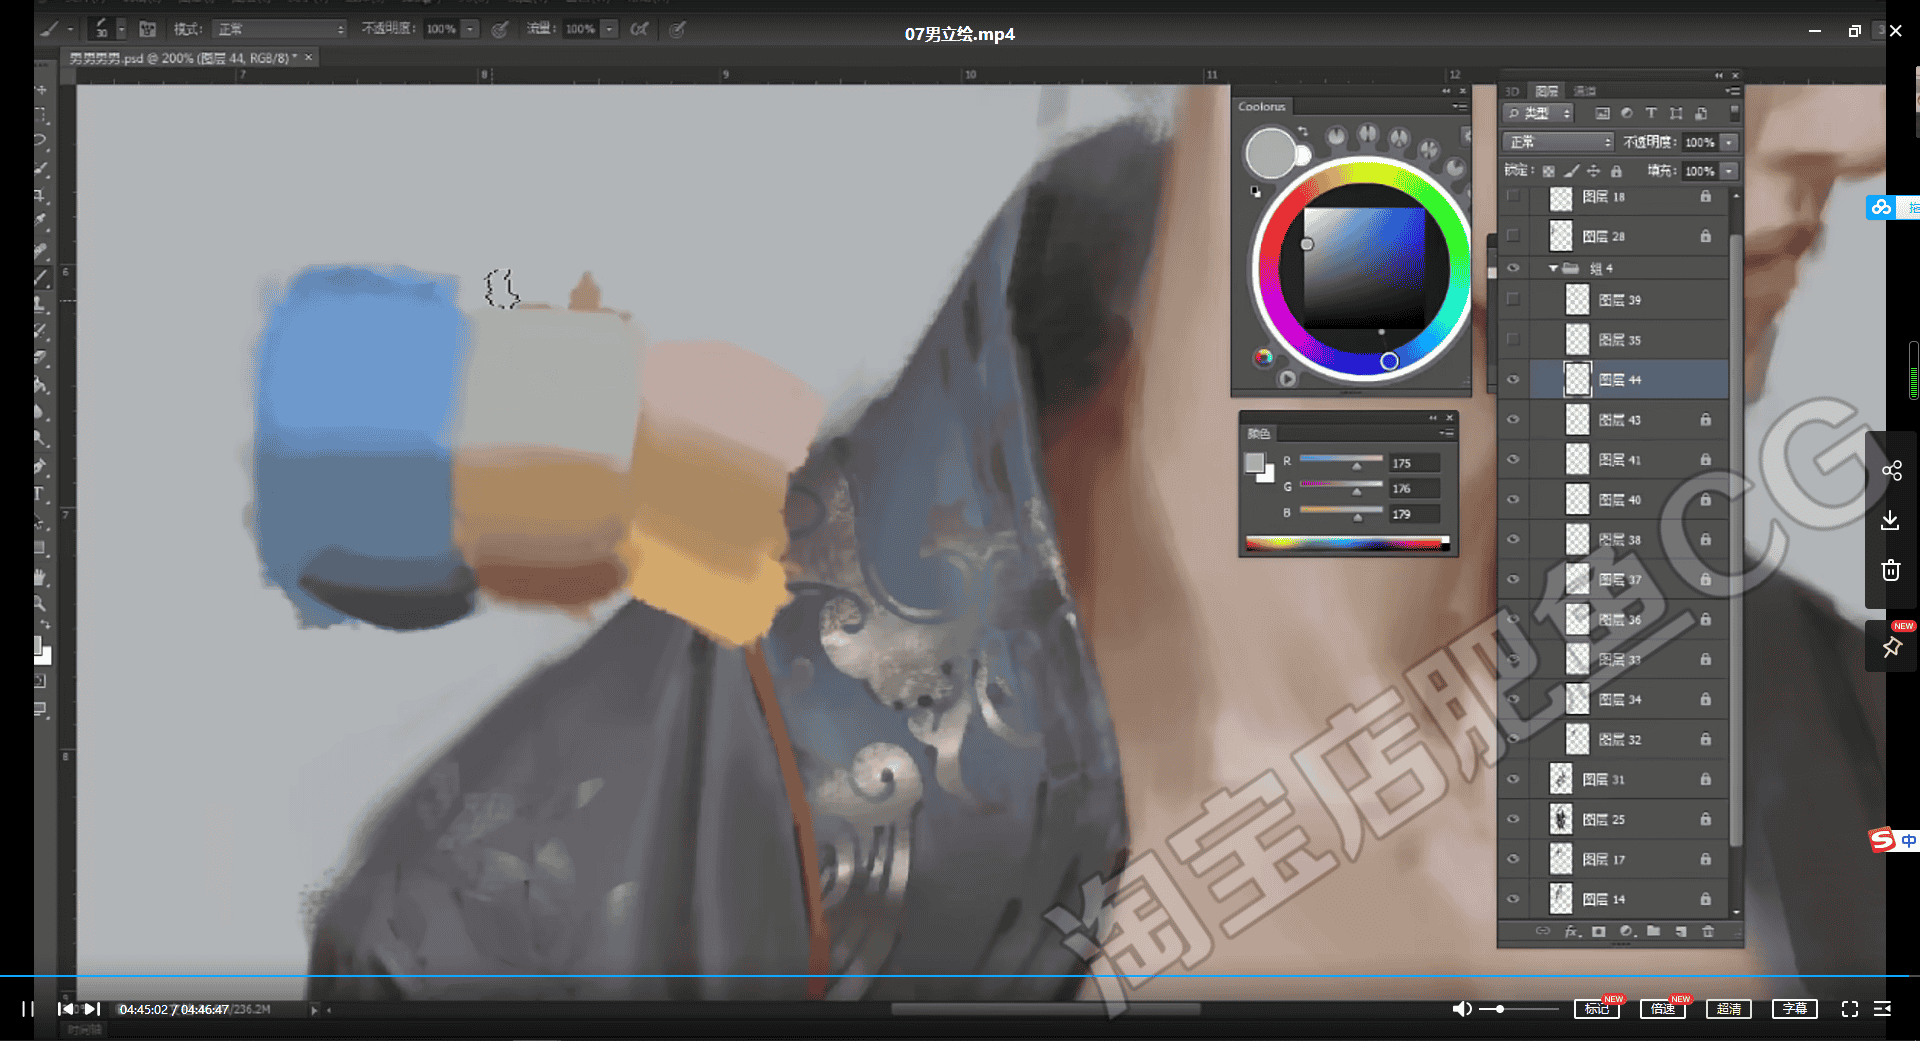Hide group 组 4 with eye icon
Viewport: 1920px width, 1041px height.
(1513, 268)
